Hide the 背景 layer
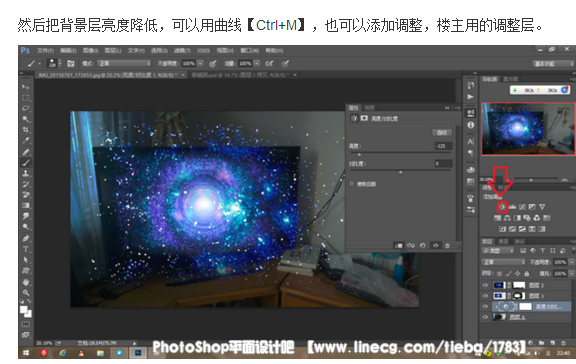The width and height of the screenshot is (576, 364). pyautogui.click(x=486, y=317)
